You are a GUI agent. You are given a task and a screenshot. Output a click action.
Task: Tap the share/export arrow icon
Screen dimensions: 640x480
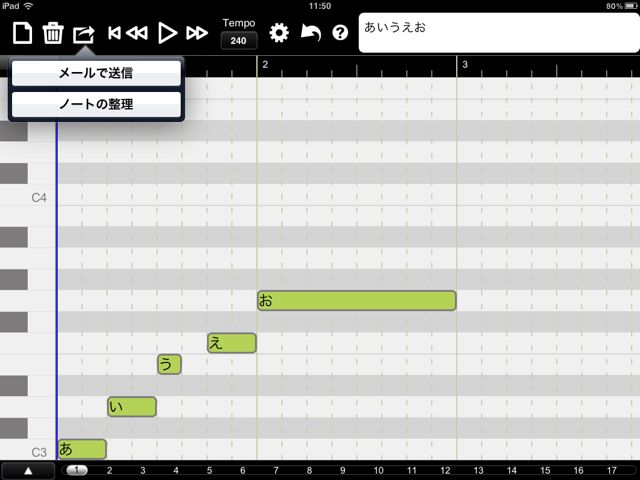84,34
